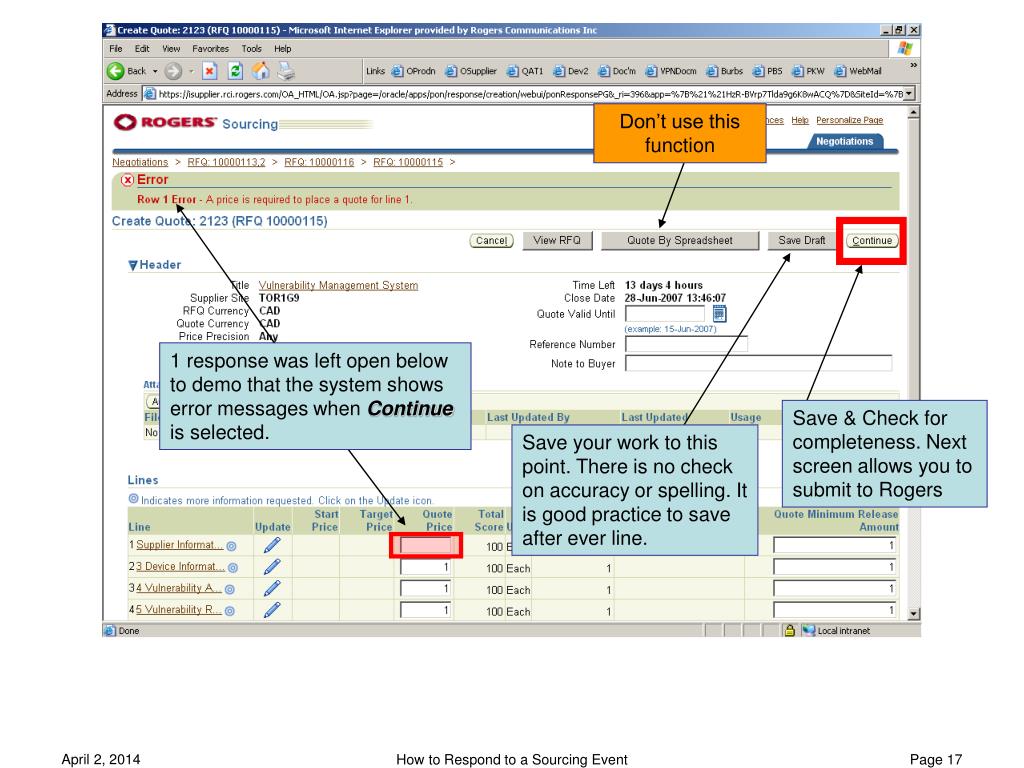Open the Edit menu
This screenshot has width=1024, height=768.
click(x=142, y=49)
